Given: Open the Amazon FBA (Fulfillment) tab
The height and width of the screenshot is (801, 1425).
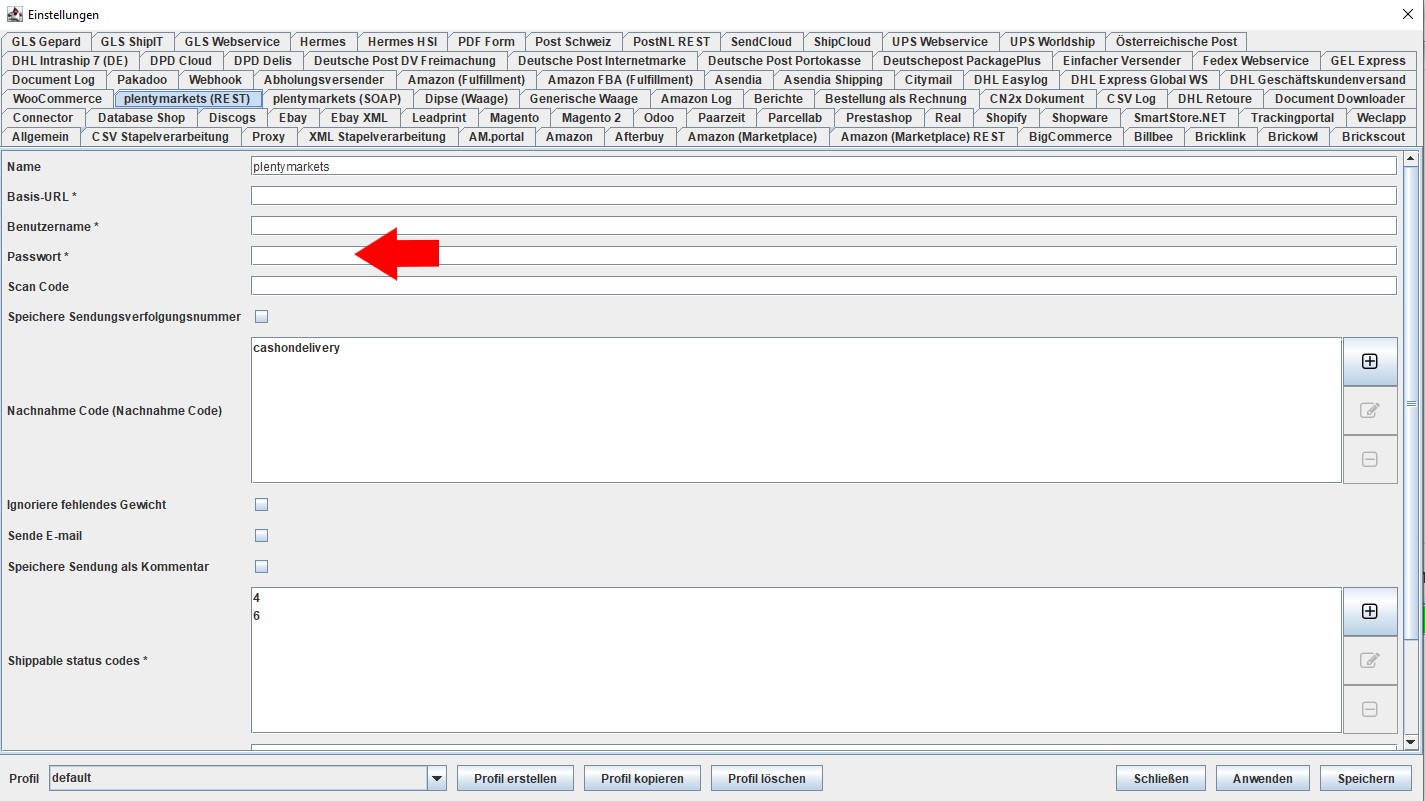Looking at the screenshot, I should tap(620, 80).
